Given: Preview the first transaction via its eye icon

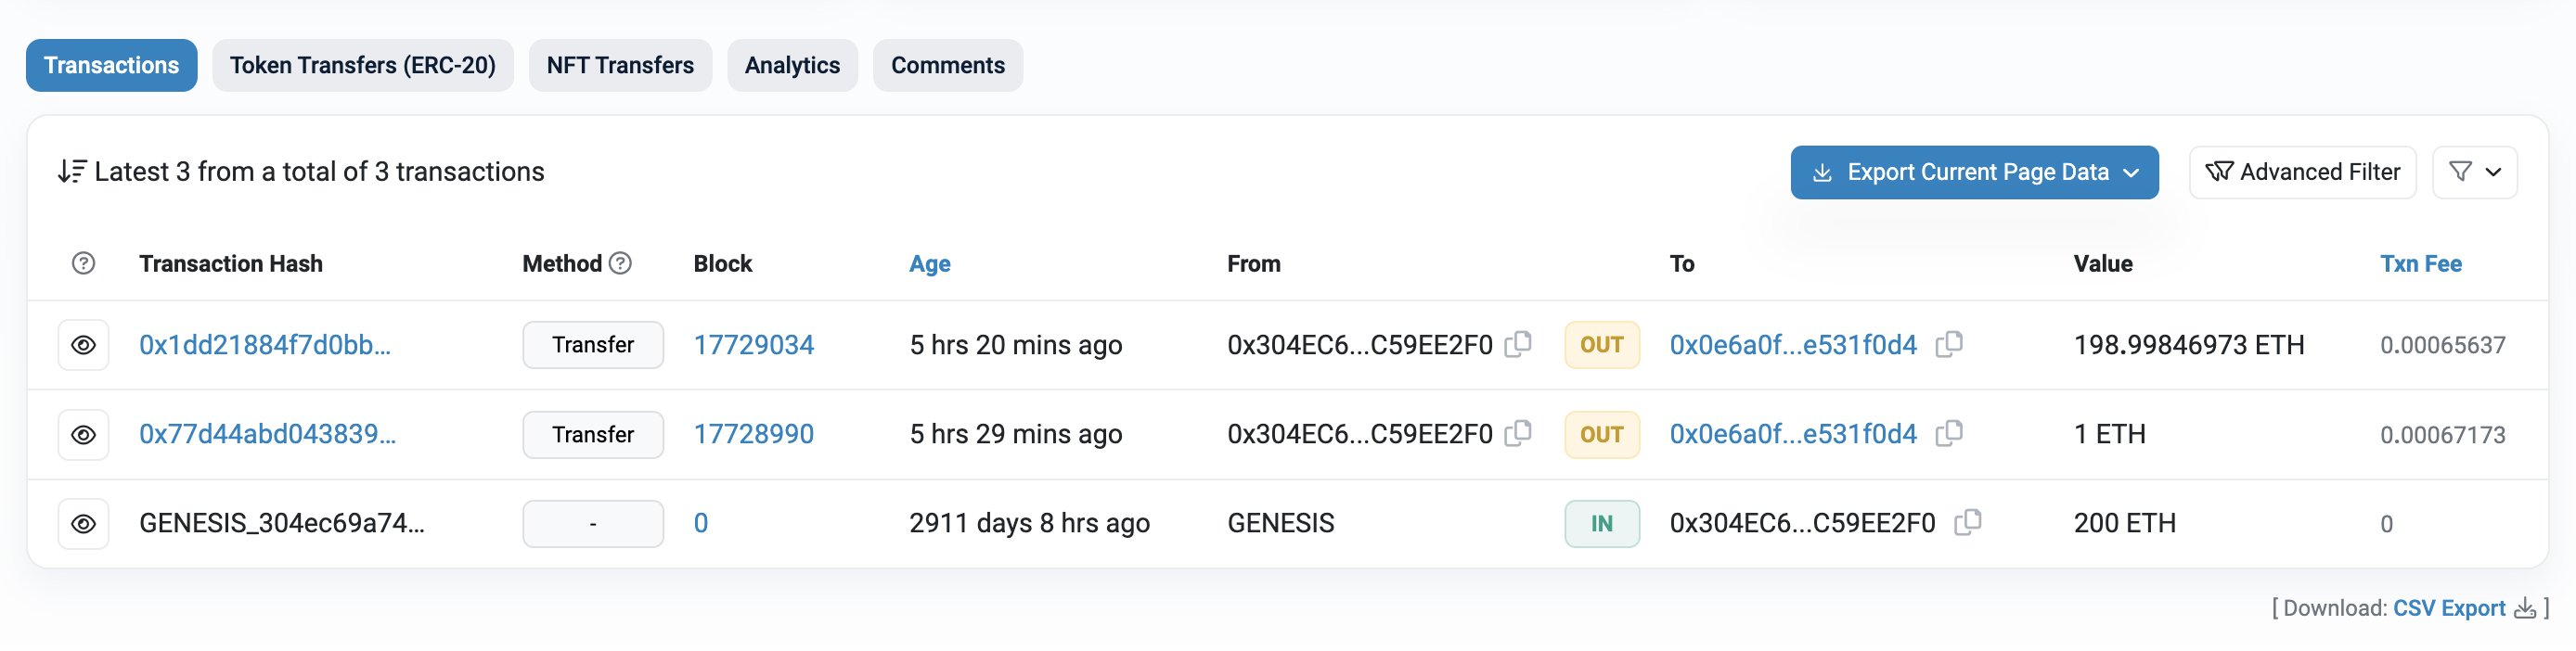Looking at the screenshot, I should pyautogui.click(x=83, y=344).
